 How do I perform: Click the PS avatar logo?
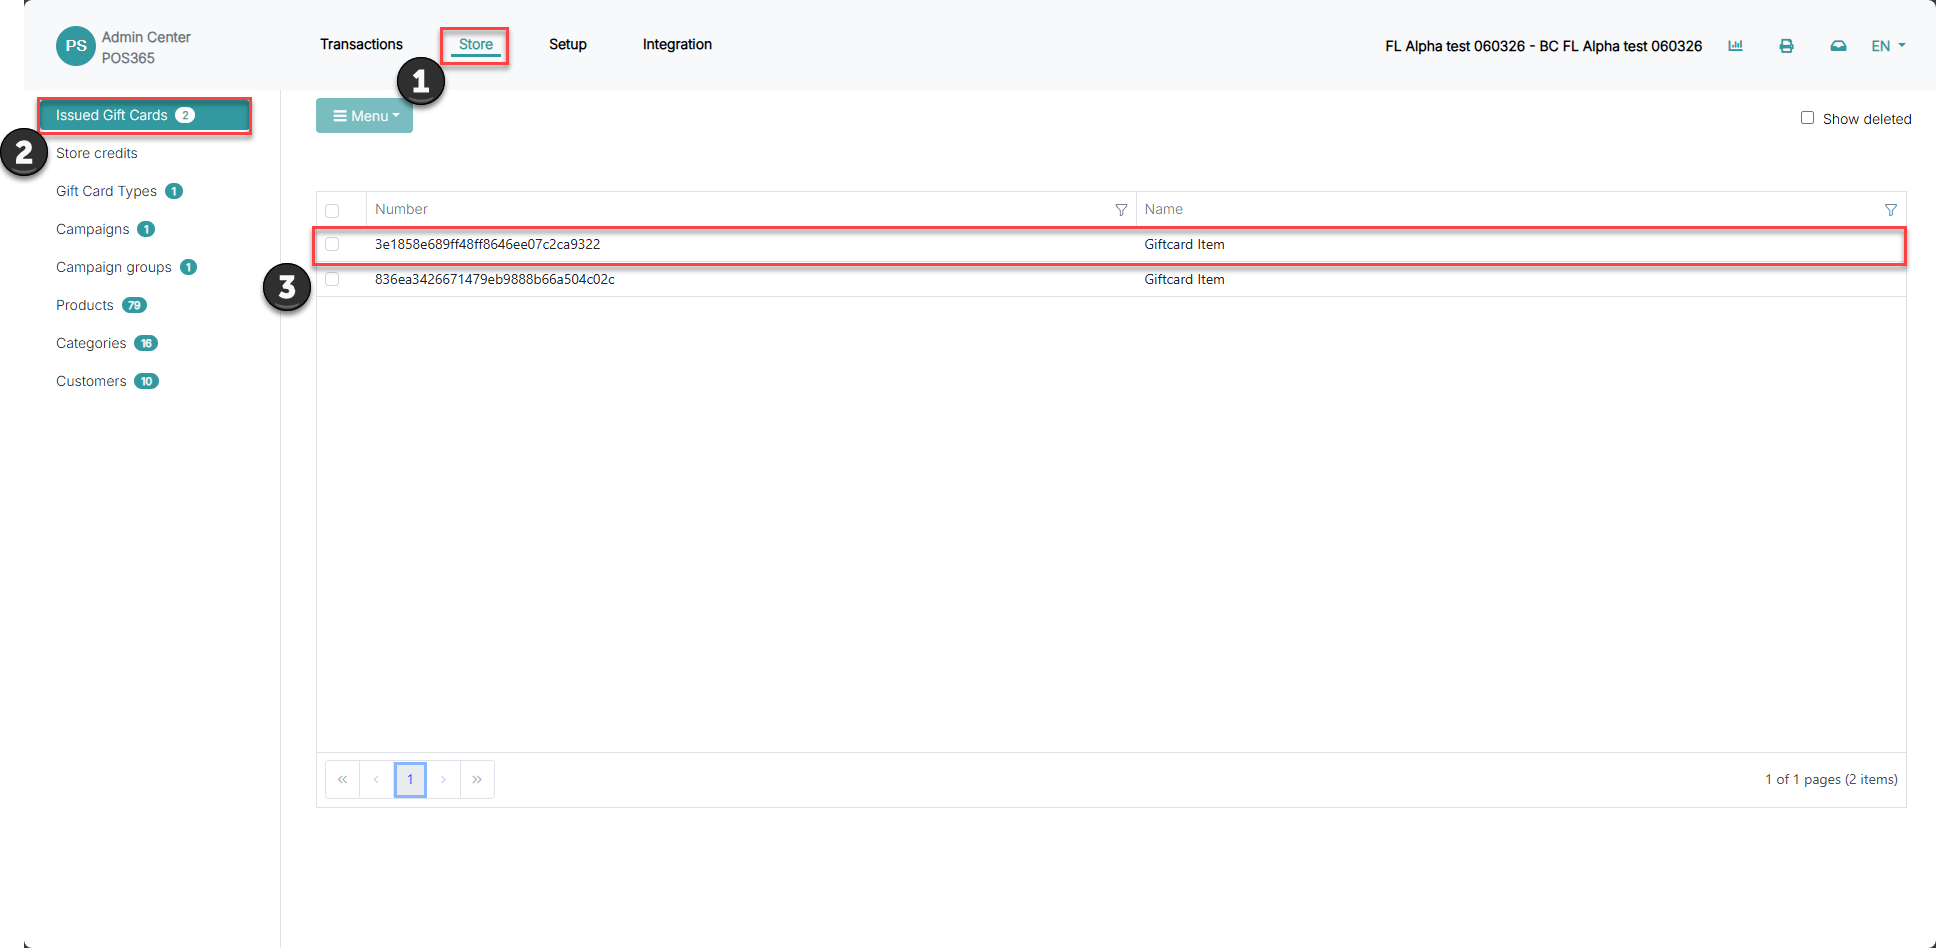point(76,46)
